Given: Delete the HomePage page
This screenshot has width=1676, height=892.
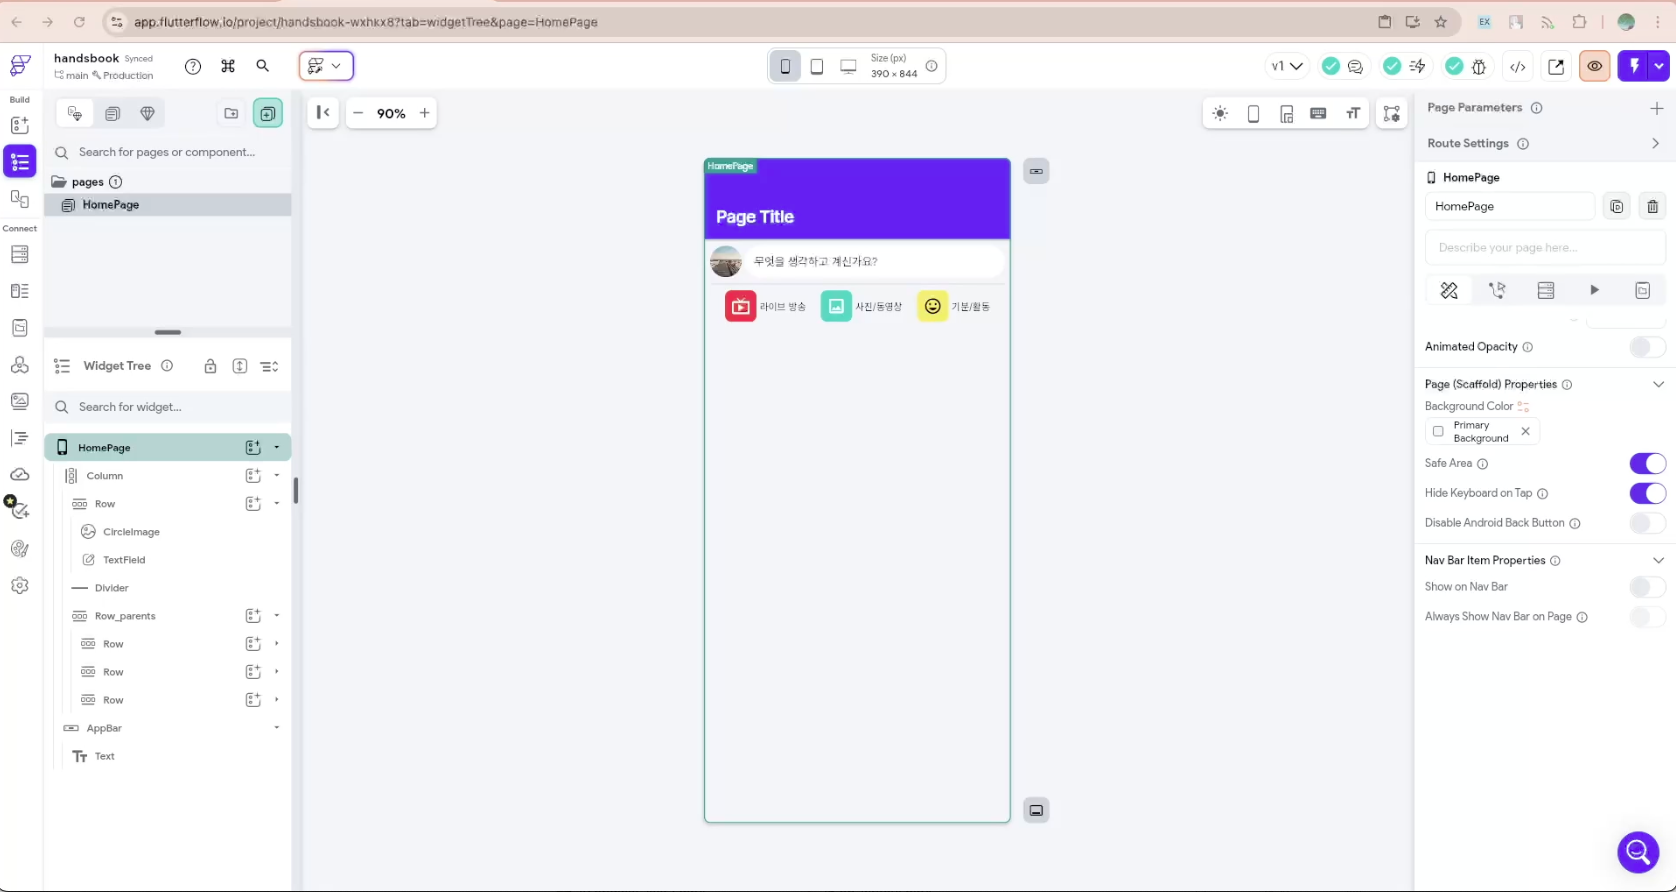Looking at the screenshot, I should (1653, 206).
